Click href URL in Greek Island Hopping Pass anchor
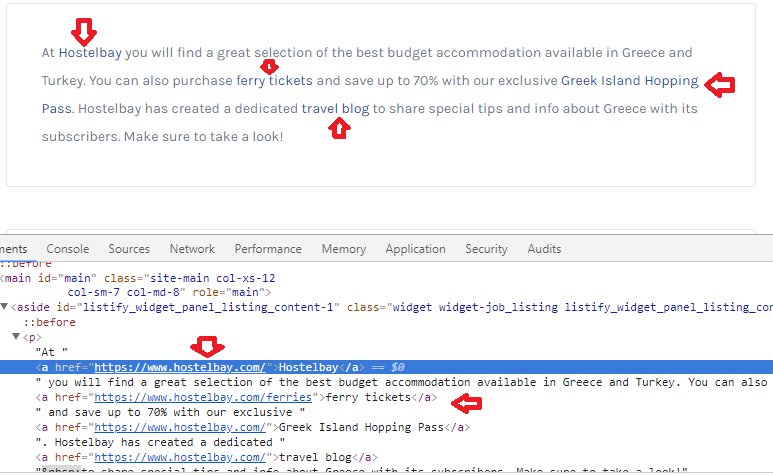 pyautogui.click(x=180, y=427)
